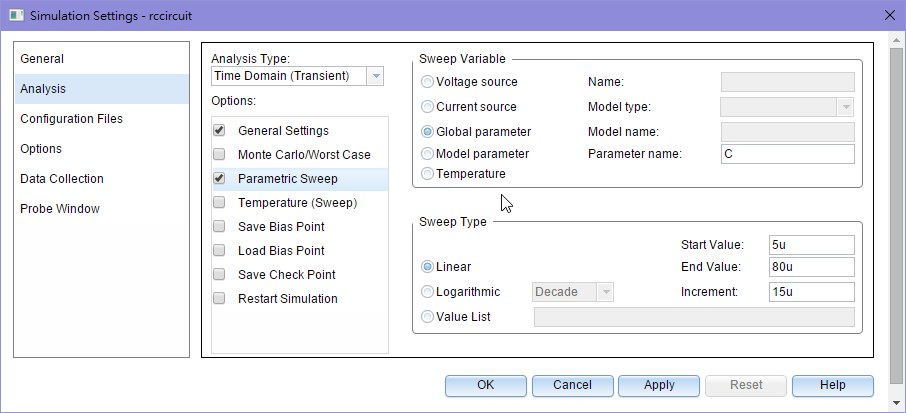Click the OK button
Image resolution: width=906 pixels, height=413 pixels.
pos(485,385)
